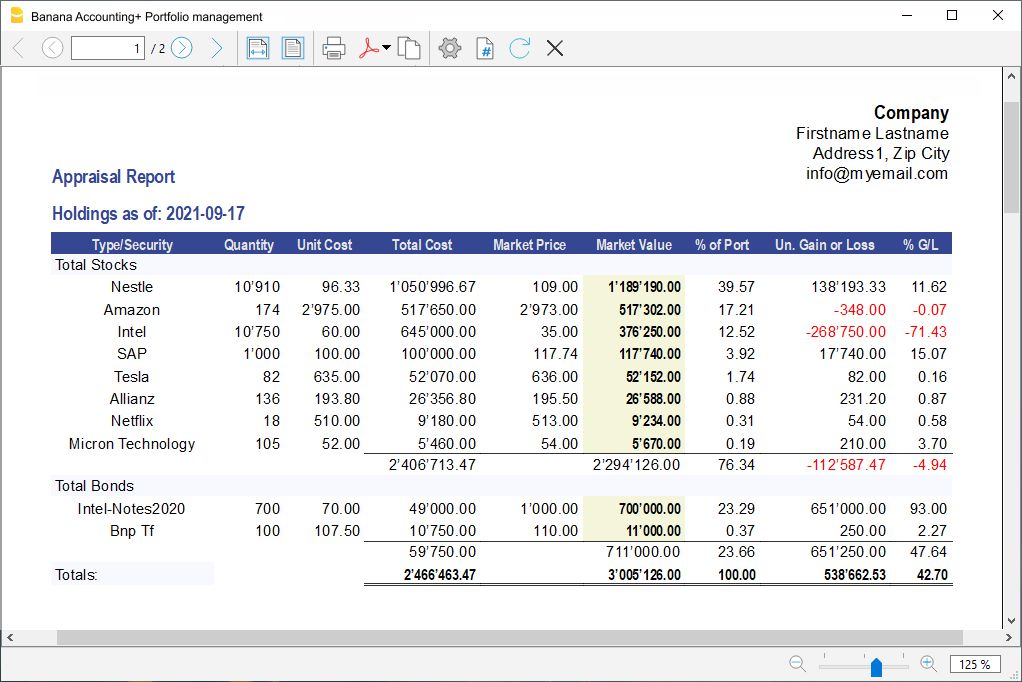
Task: Click vertical scrollbar down arrow
Action: click(1011, 621)
